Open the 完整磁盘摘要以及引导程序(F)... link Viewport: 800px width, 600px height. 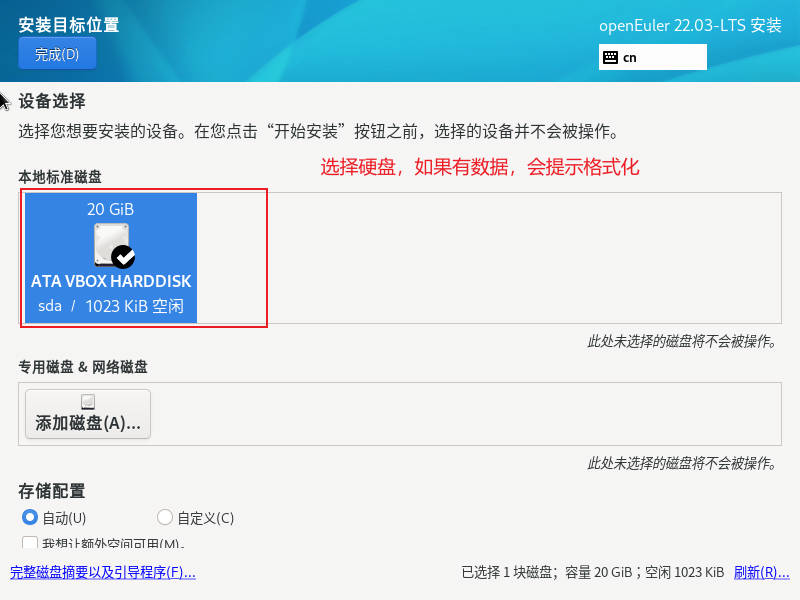click(103, 572)
